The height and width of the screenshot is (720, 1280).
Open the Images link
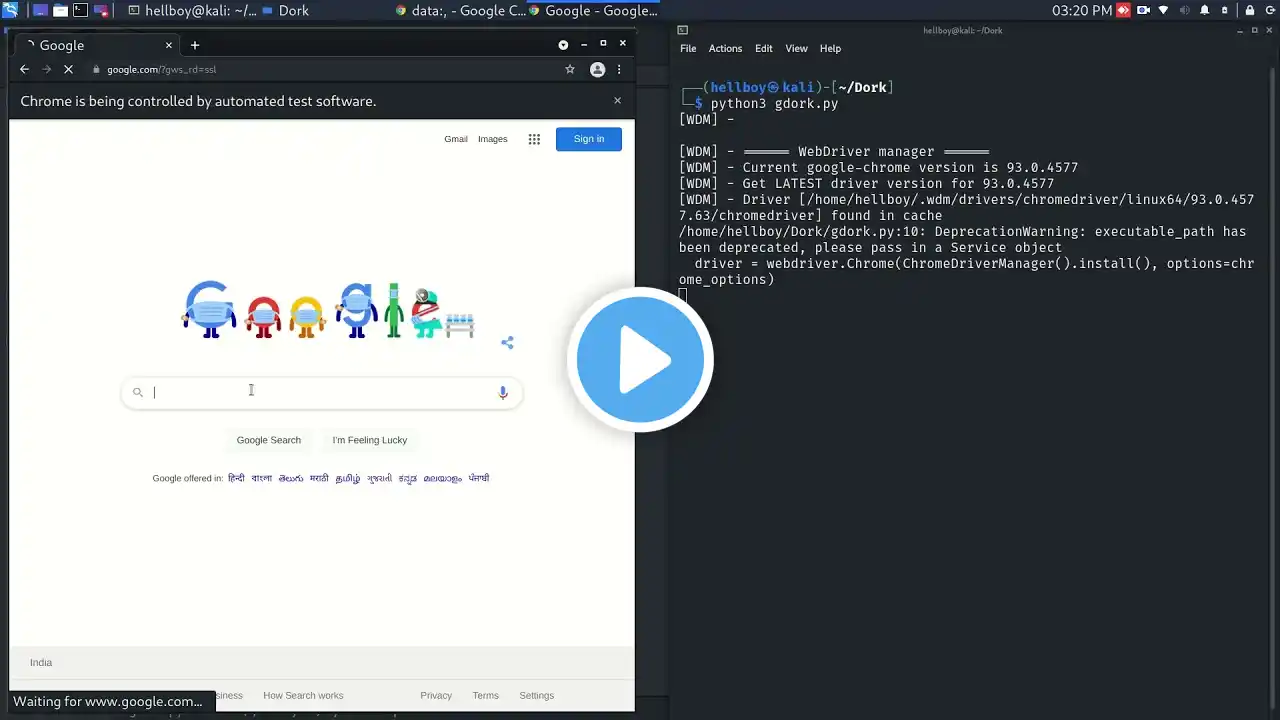[x=492, y=139]
